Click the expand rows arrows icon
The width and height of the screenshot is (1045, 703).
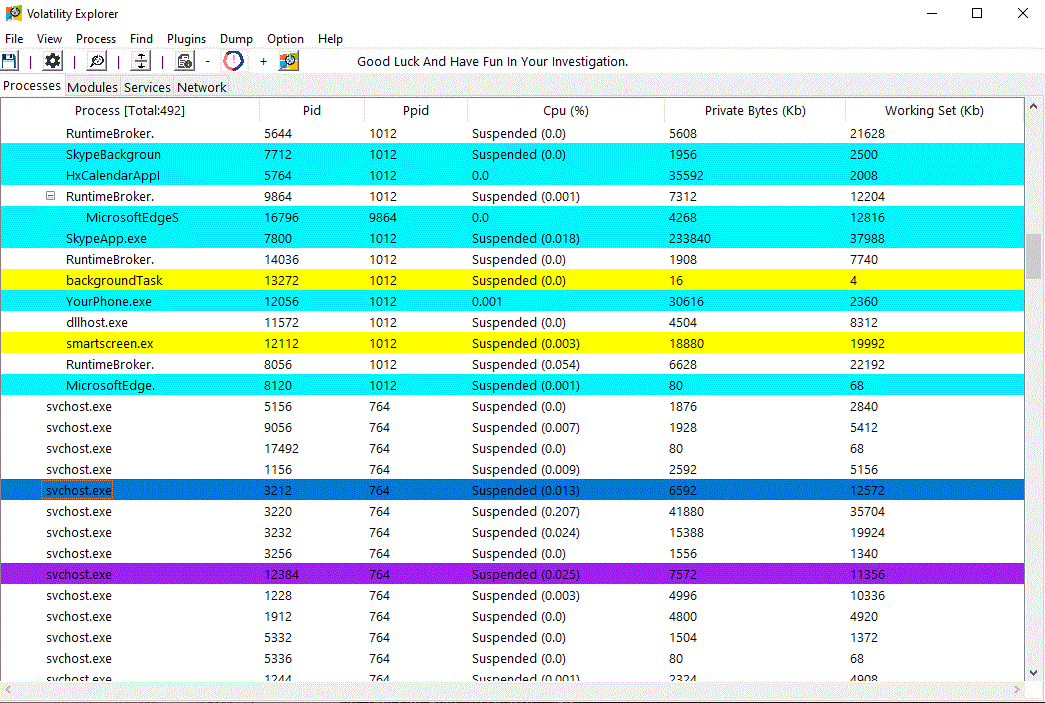click(140, 60)
